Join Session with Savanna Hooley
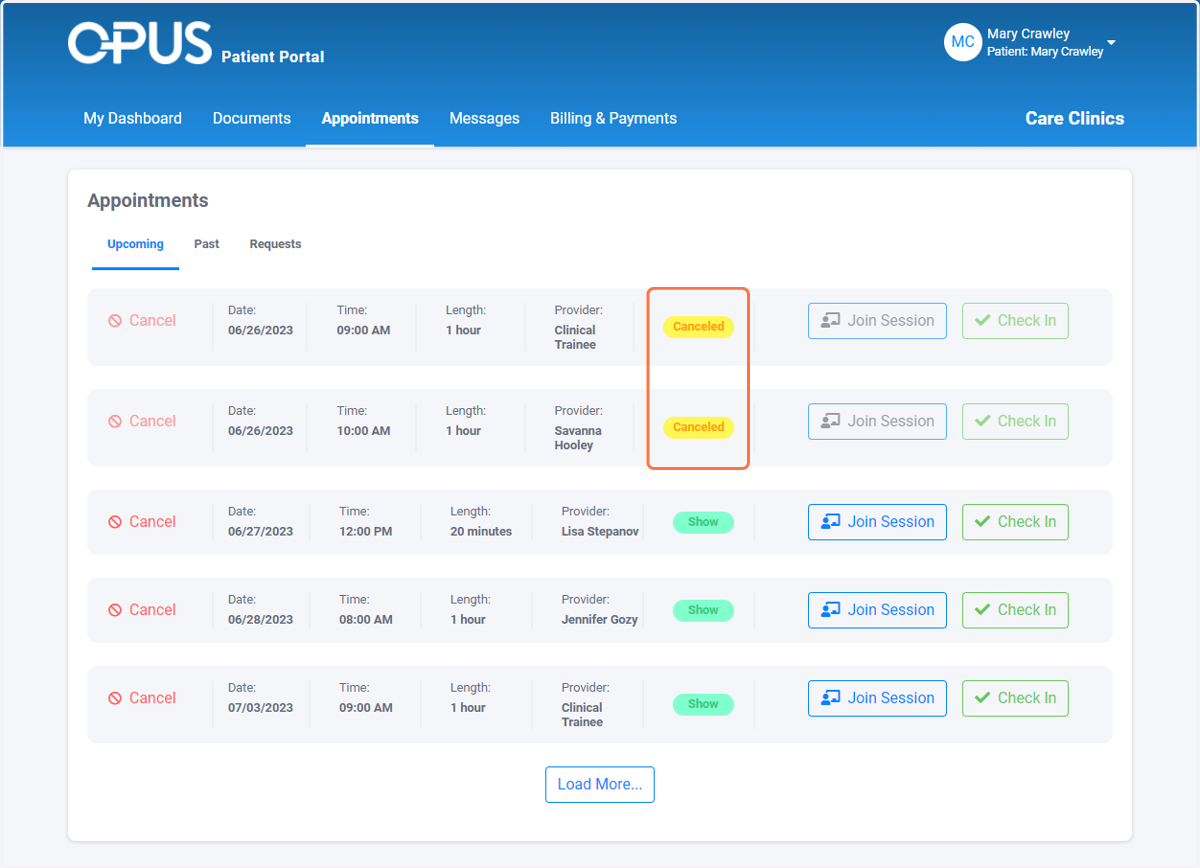 pyautogui.click(x=877, y=421)
